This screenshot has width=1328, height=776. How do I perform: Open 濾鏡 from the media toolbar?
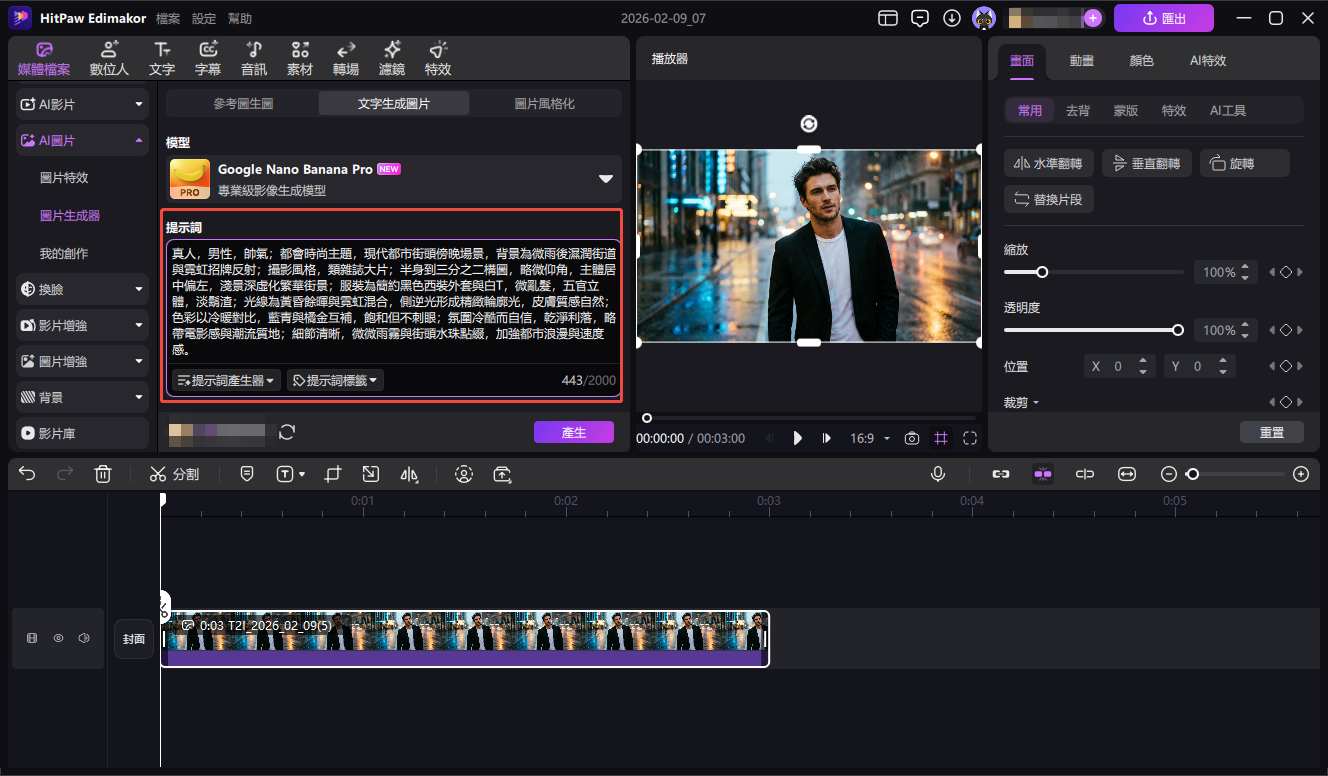391,56
